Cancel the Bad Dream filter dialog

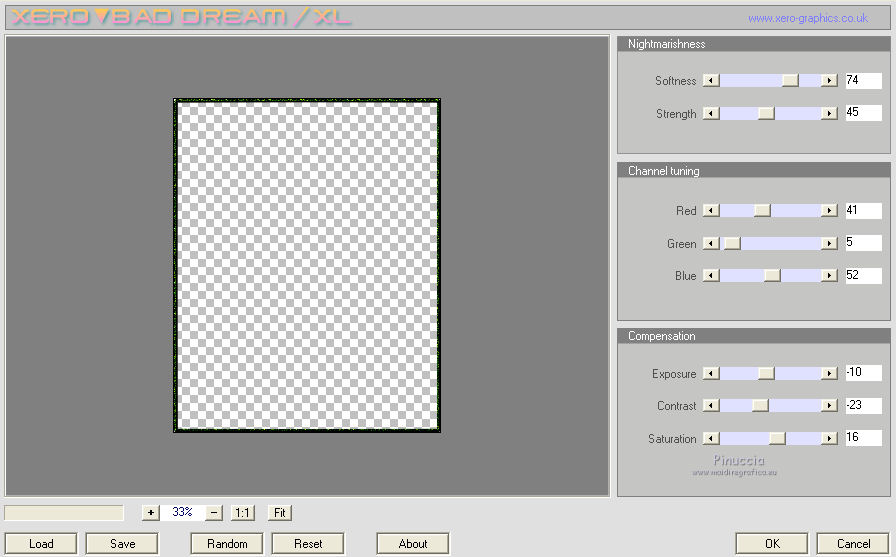[x=853, y=543]
